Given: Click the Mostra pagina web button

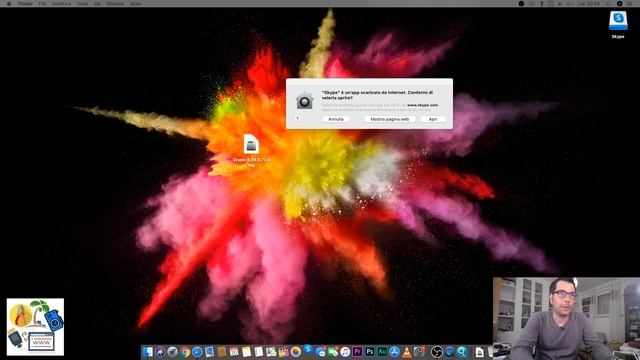Looking at the screenshot, I should point(389,119).
